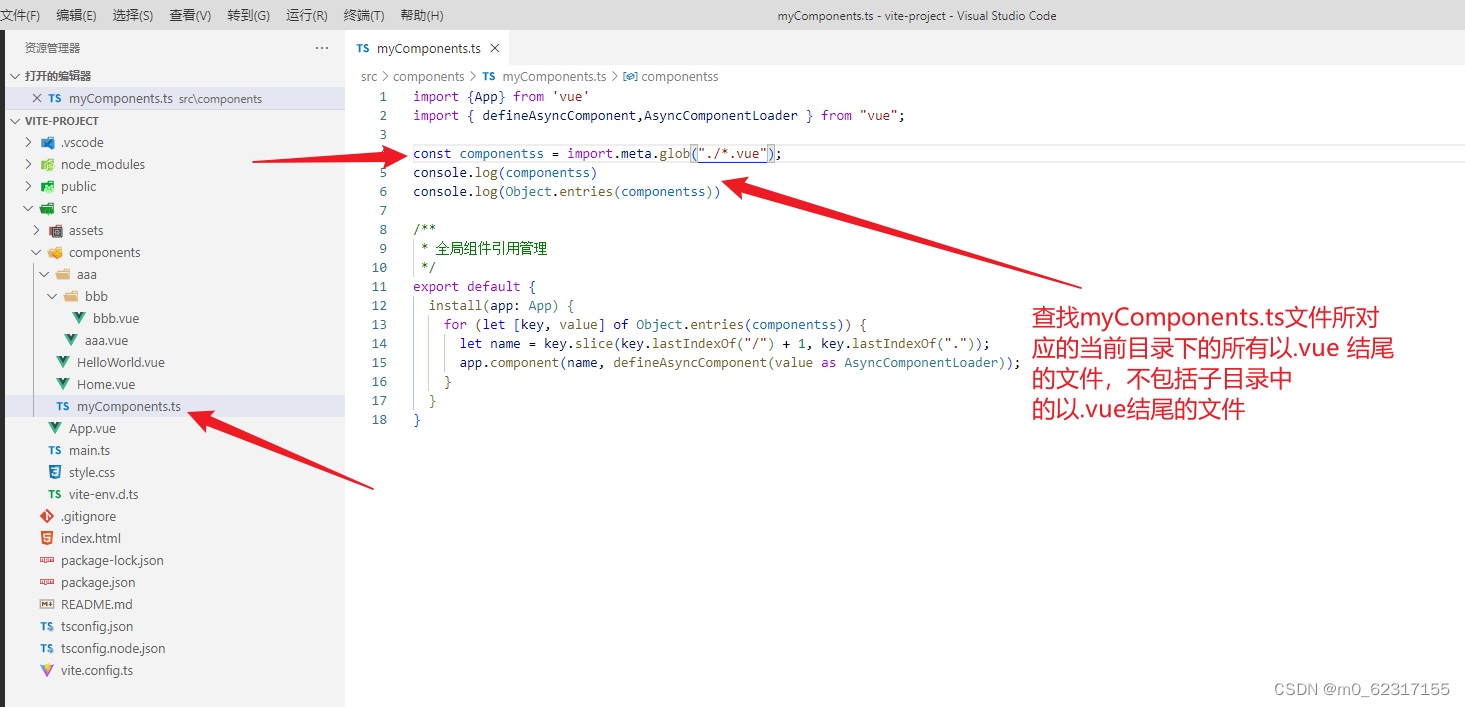Open the 文件(F) menu
The width and height of the screenshot is (1465, 707).
coord(20,15)
